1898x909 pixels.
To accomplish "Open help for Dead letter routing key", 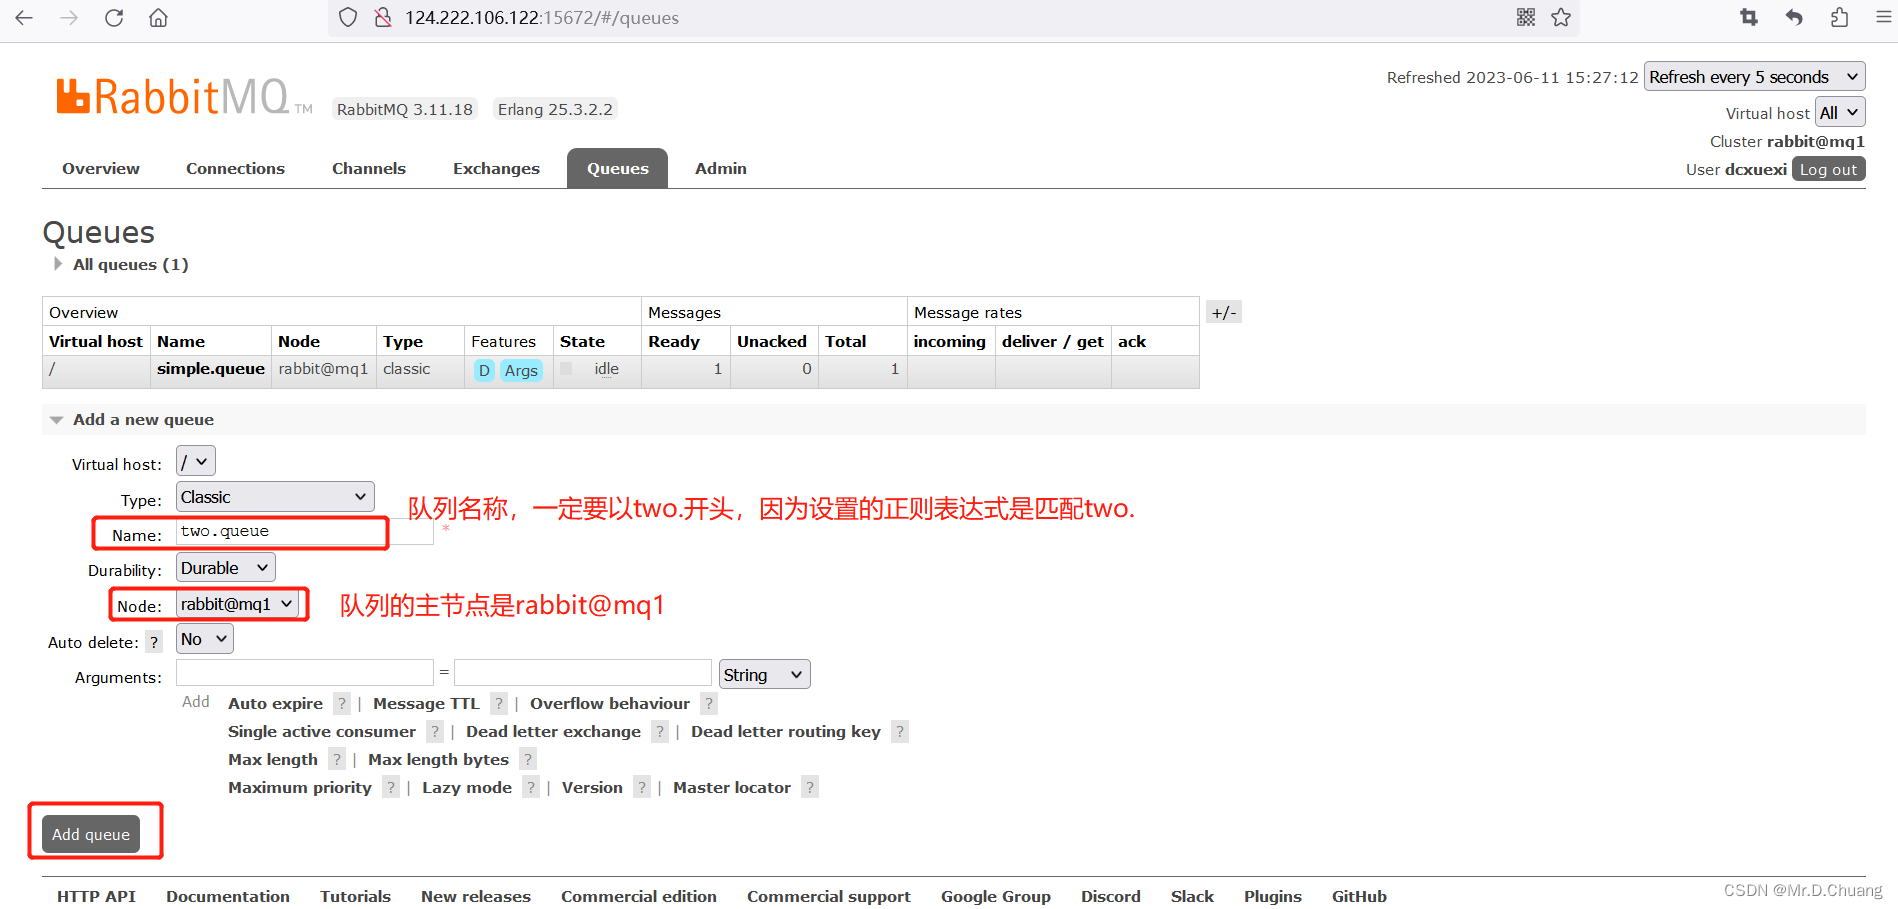I will 900,731.
